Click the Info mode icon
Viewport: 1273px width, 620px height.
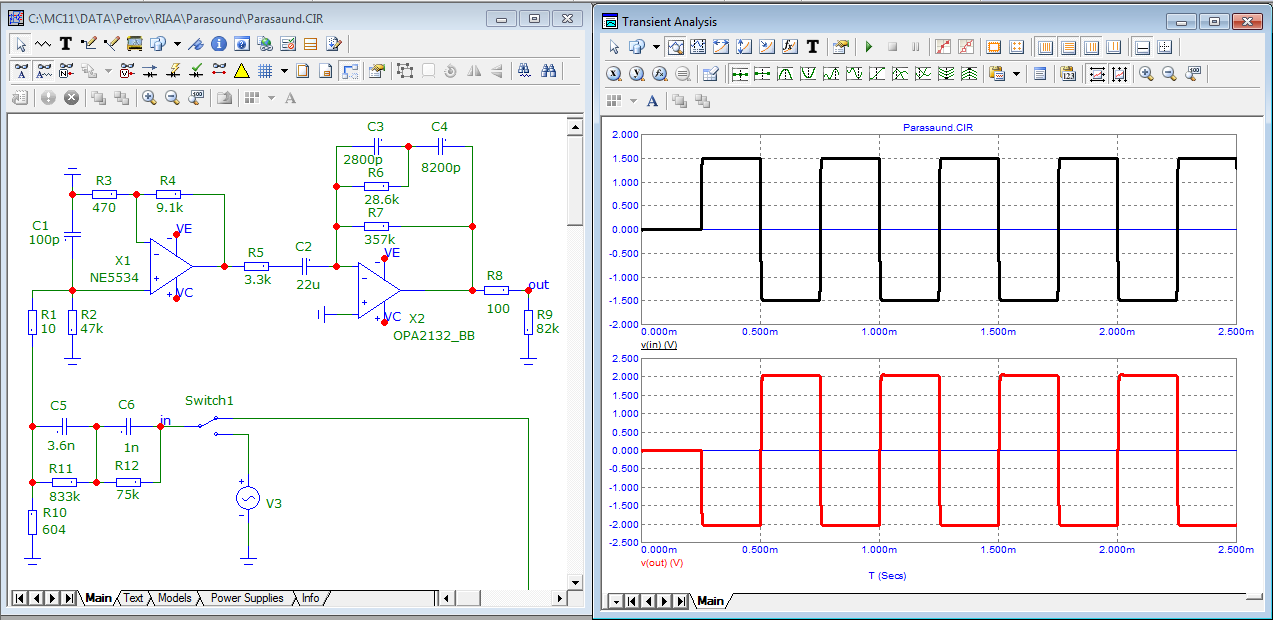tap(218, 44)
